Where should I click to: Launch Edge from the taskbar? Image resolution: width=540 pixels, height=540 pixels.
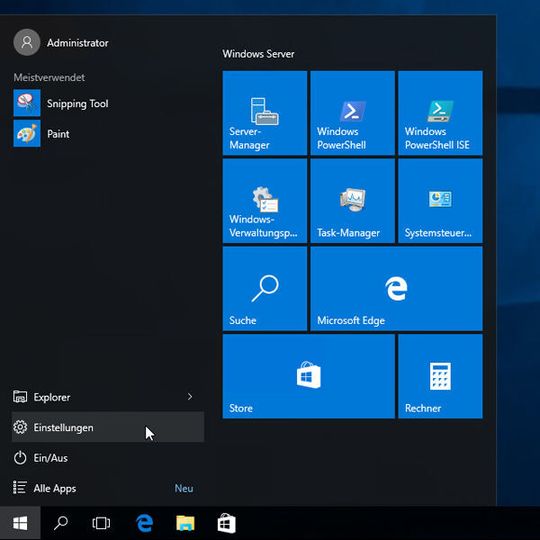click(145, 523)
